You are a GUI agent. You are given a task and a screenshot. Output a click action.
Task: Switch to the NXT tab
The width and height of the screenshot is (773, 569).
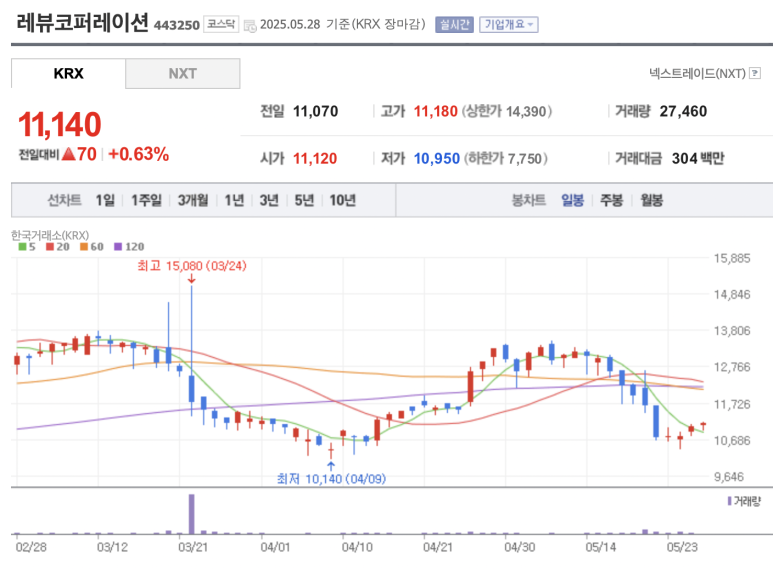(x=183, y=73)
